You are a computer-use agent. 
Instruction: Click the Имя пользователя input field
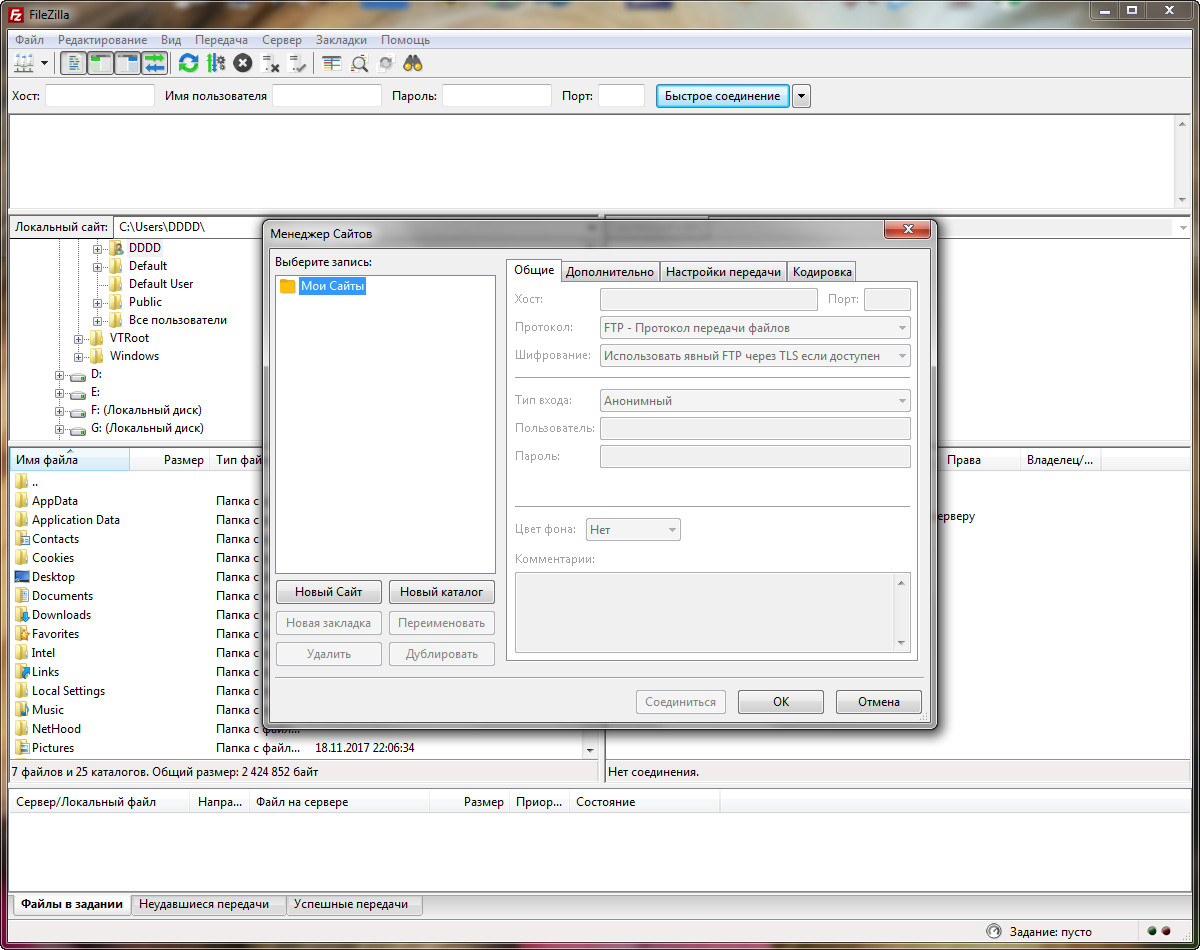pyautogui.click(x=327, y=96)
